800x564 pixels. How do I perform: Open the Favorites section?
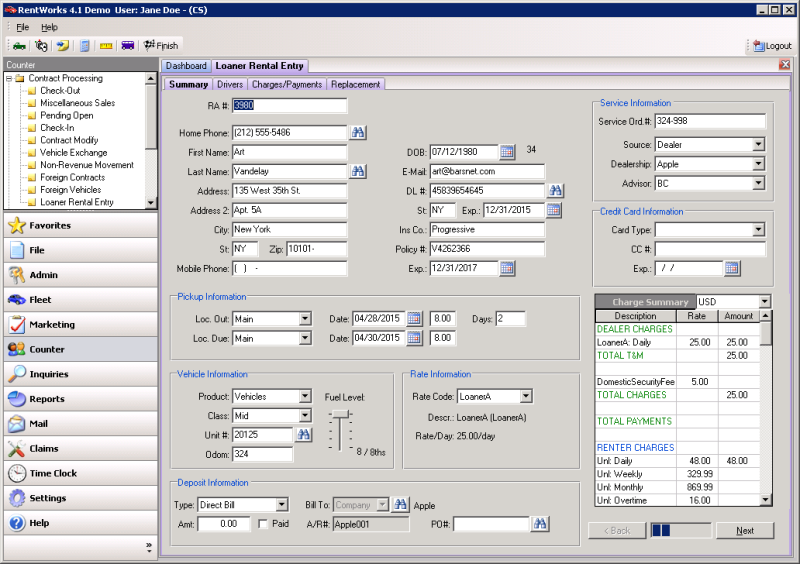pos(81,225)
